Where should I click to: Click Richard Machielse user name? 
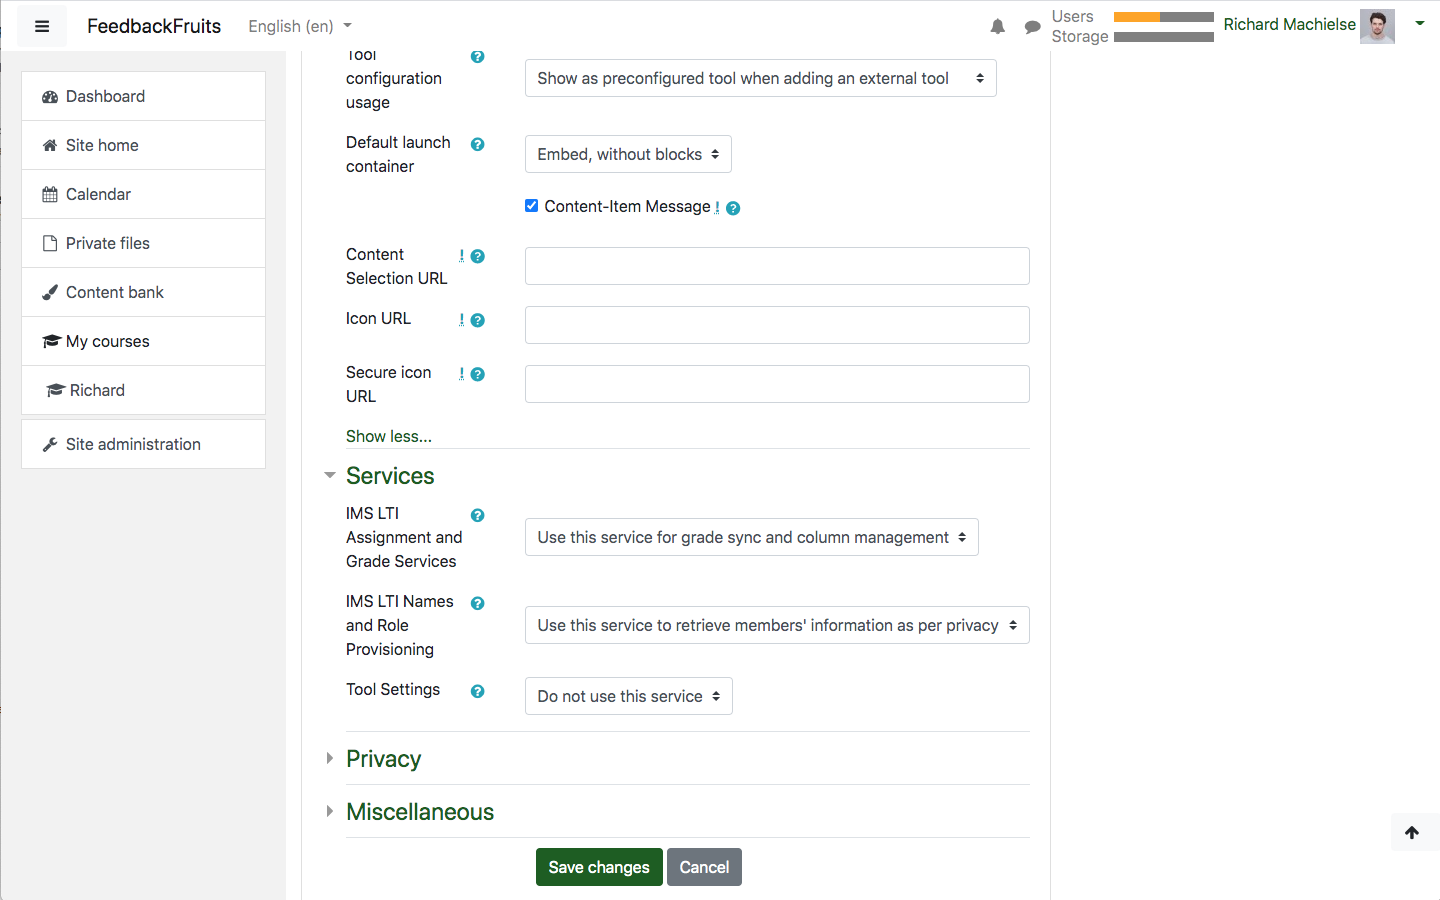(x=1289, y=24)
